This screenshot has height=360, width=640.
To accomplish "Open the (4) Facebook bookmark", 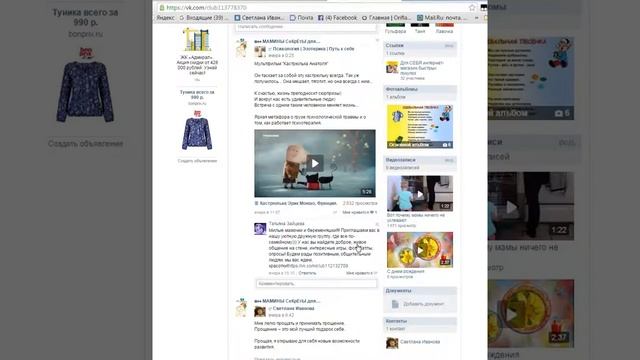I will point(338,18).
